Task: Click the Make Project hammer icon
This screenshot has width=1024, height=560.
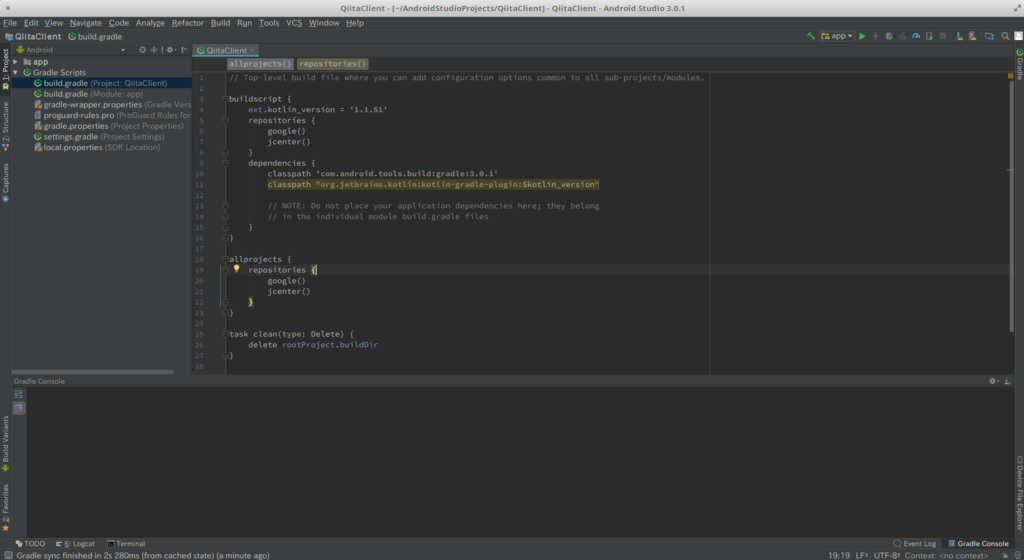Action: (811, 36)
